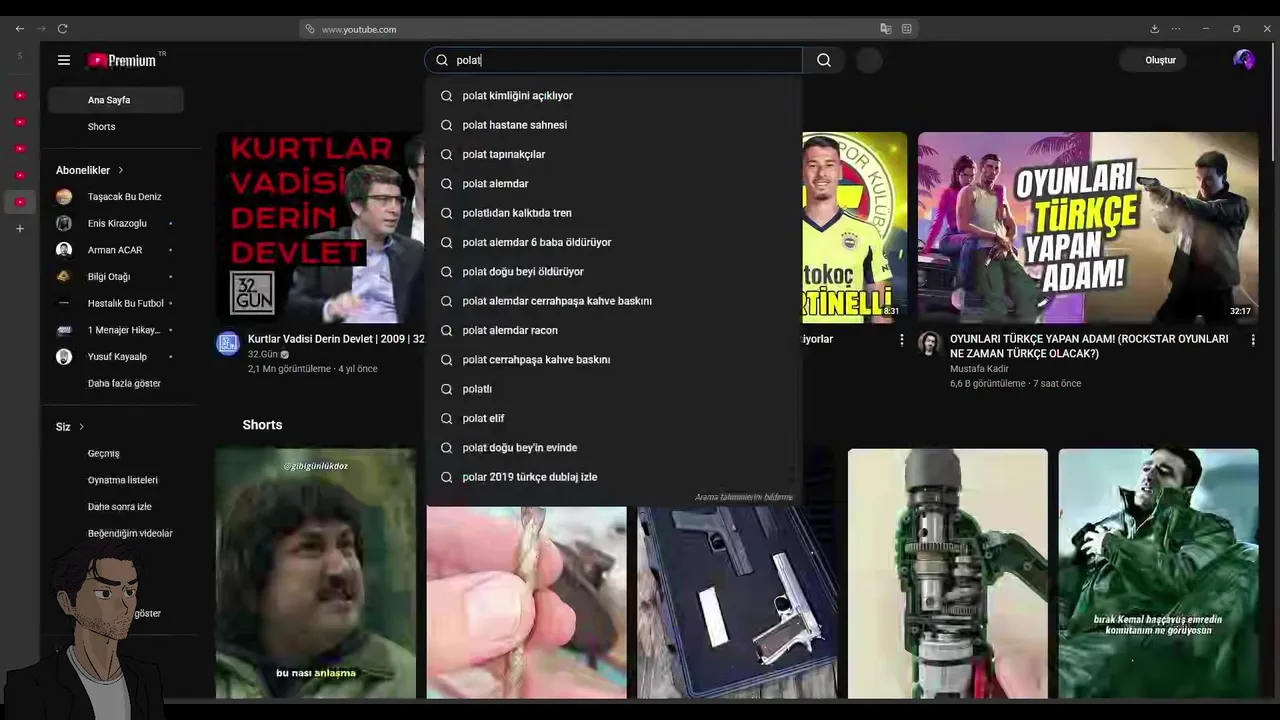This screenshot has width=1280, height=720.
Task: Expand the Abonelikler section chevron
Action: click(x=121, y=170)
